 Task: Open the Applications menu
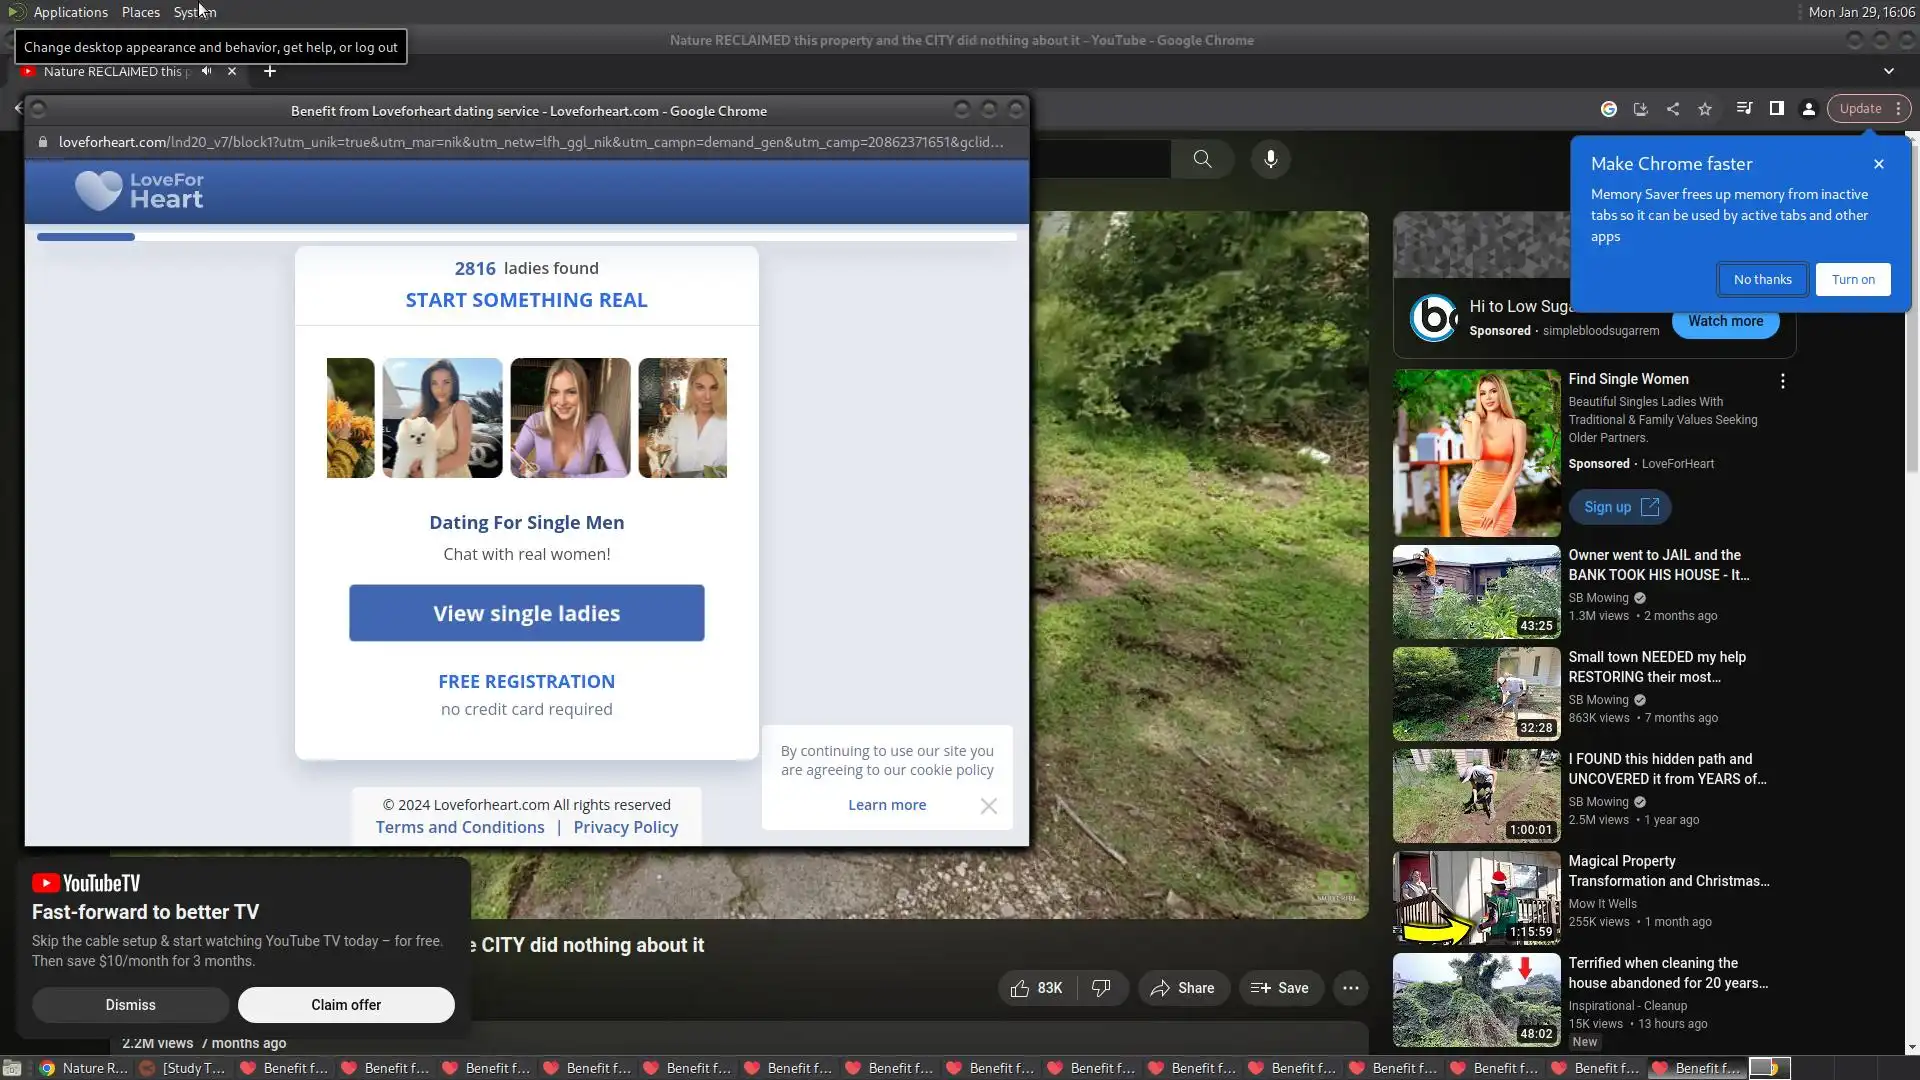point(70,12)
